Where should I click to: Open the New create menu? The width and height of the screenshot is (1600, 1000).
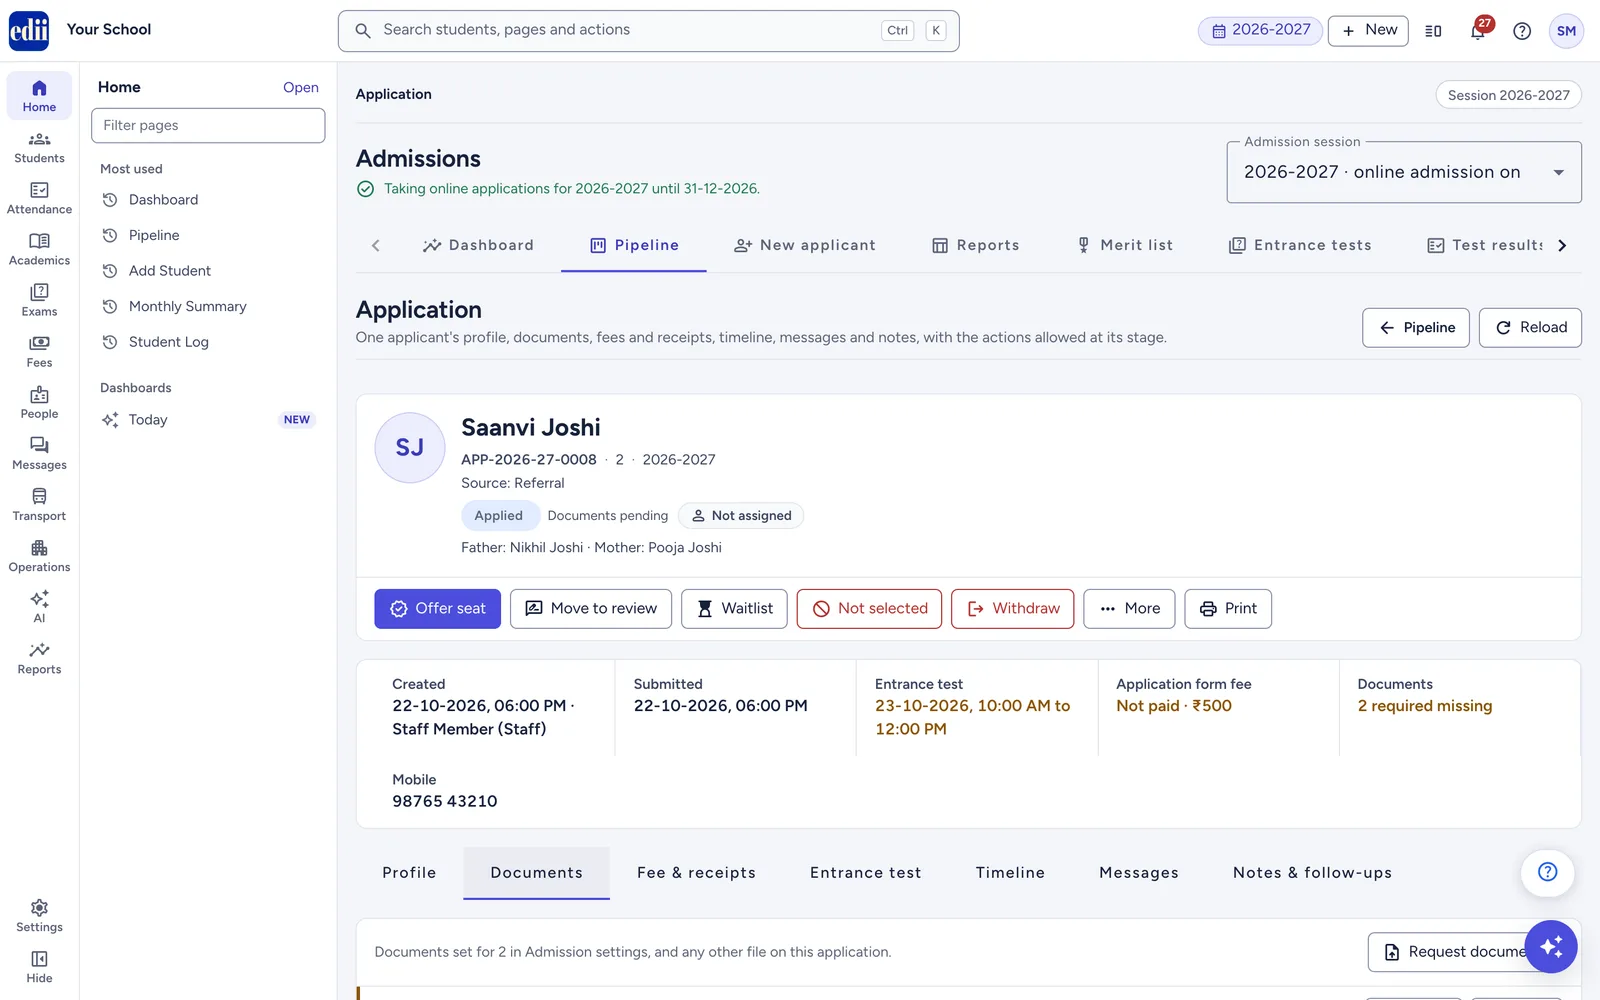(1368, 31)
